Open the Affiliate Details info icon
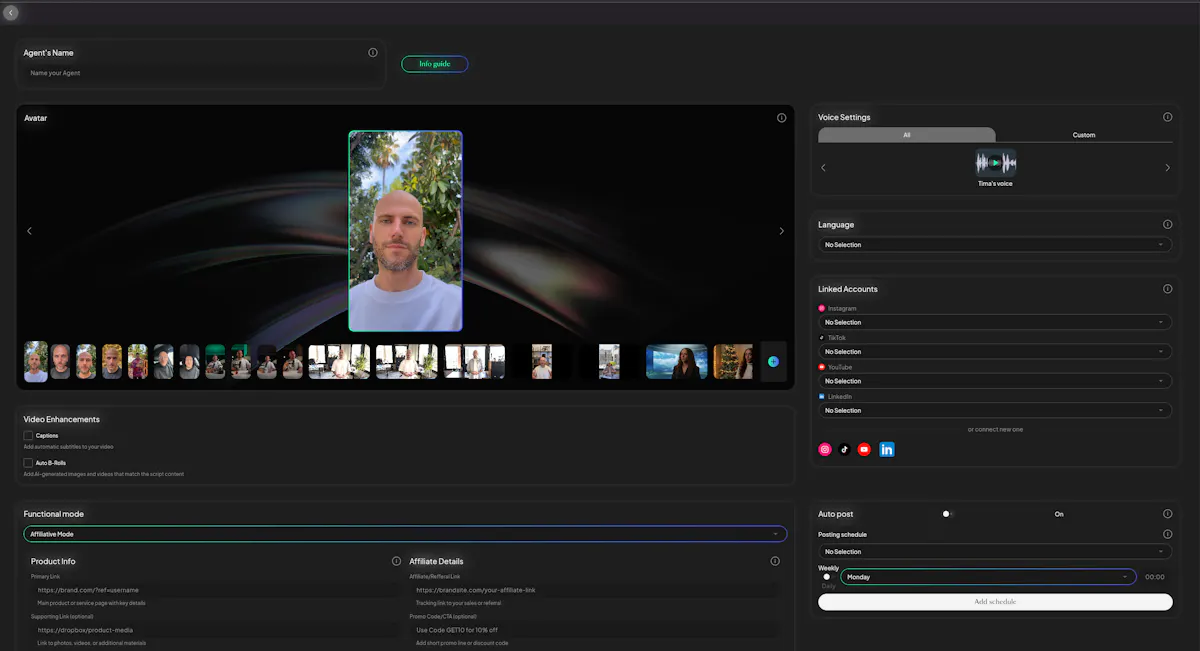1200x651 pixels. pos(775,561)
